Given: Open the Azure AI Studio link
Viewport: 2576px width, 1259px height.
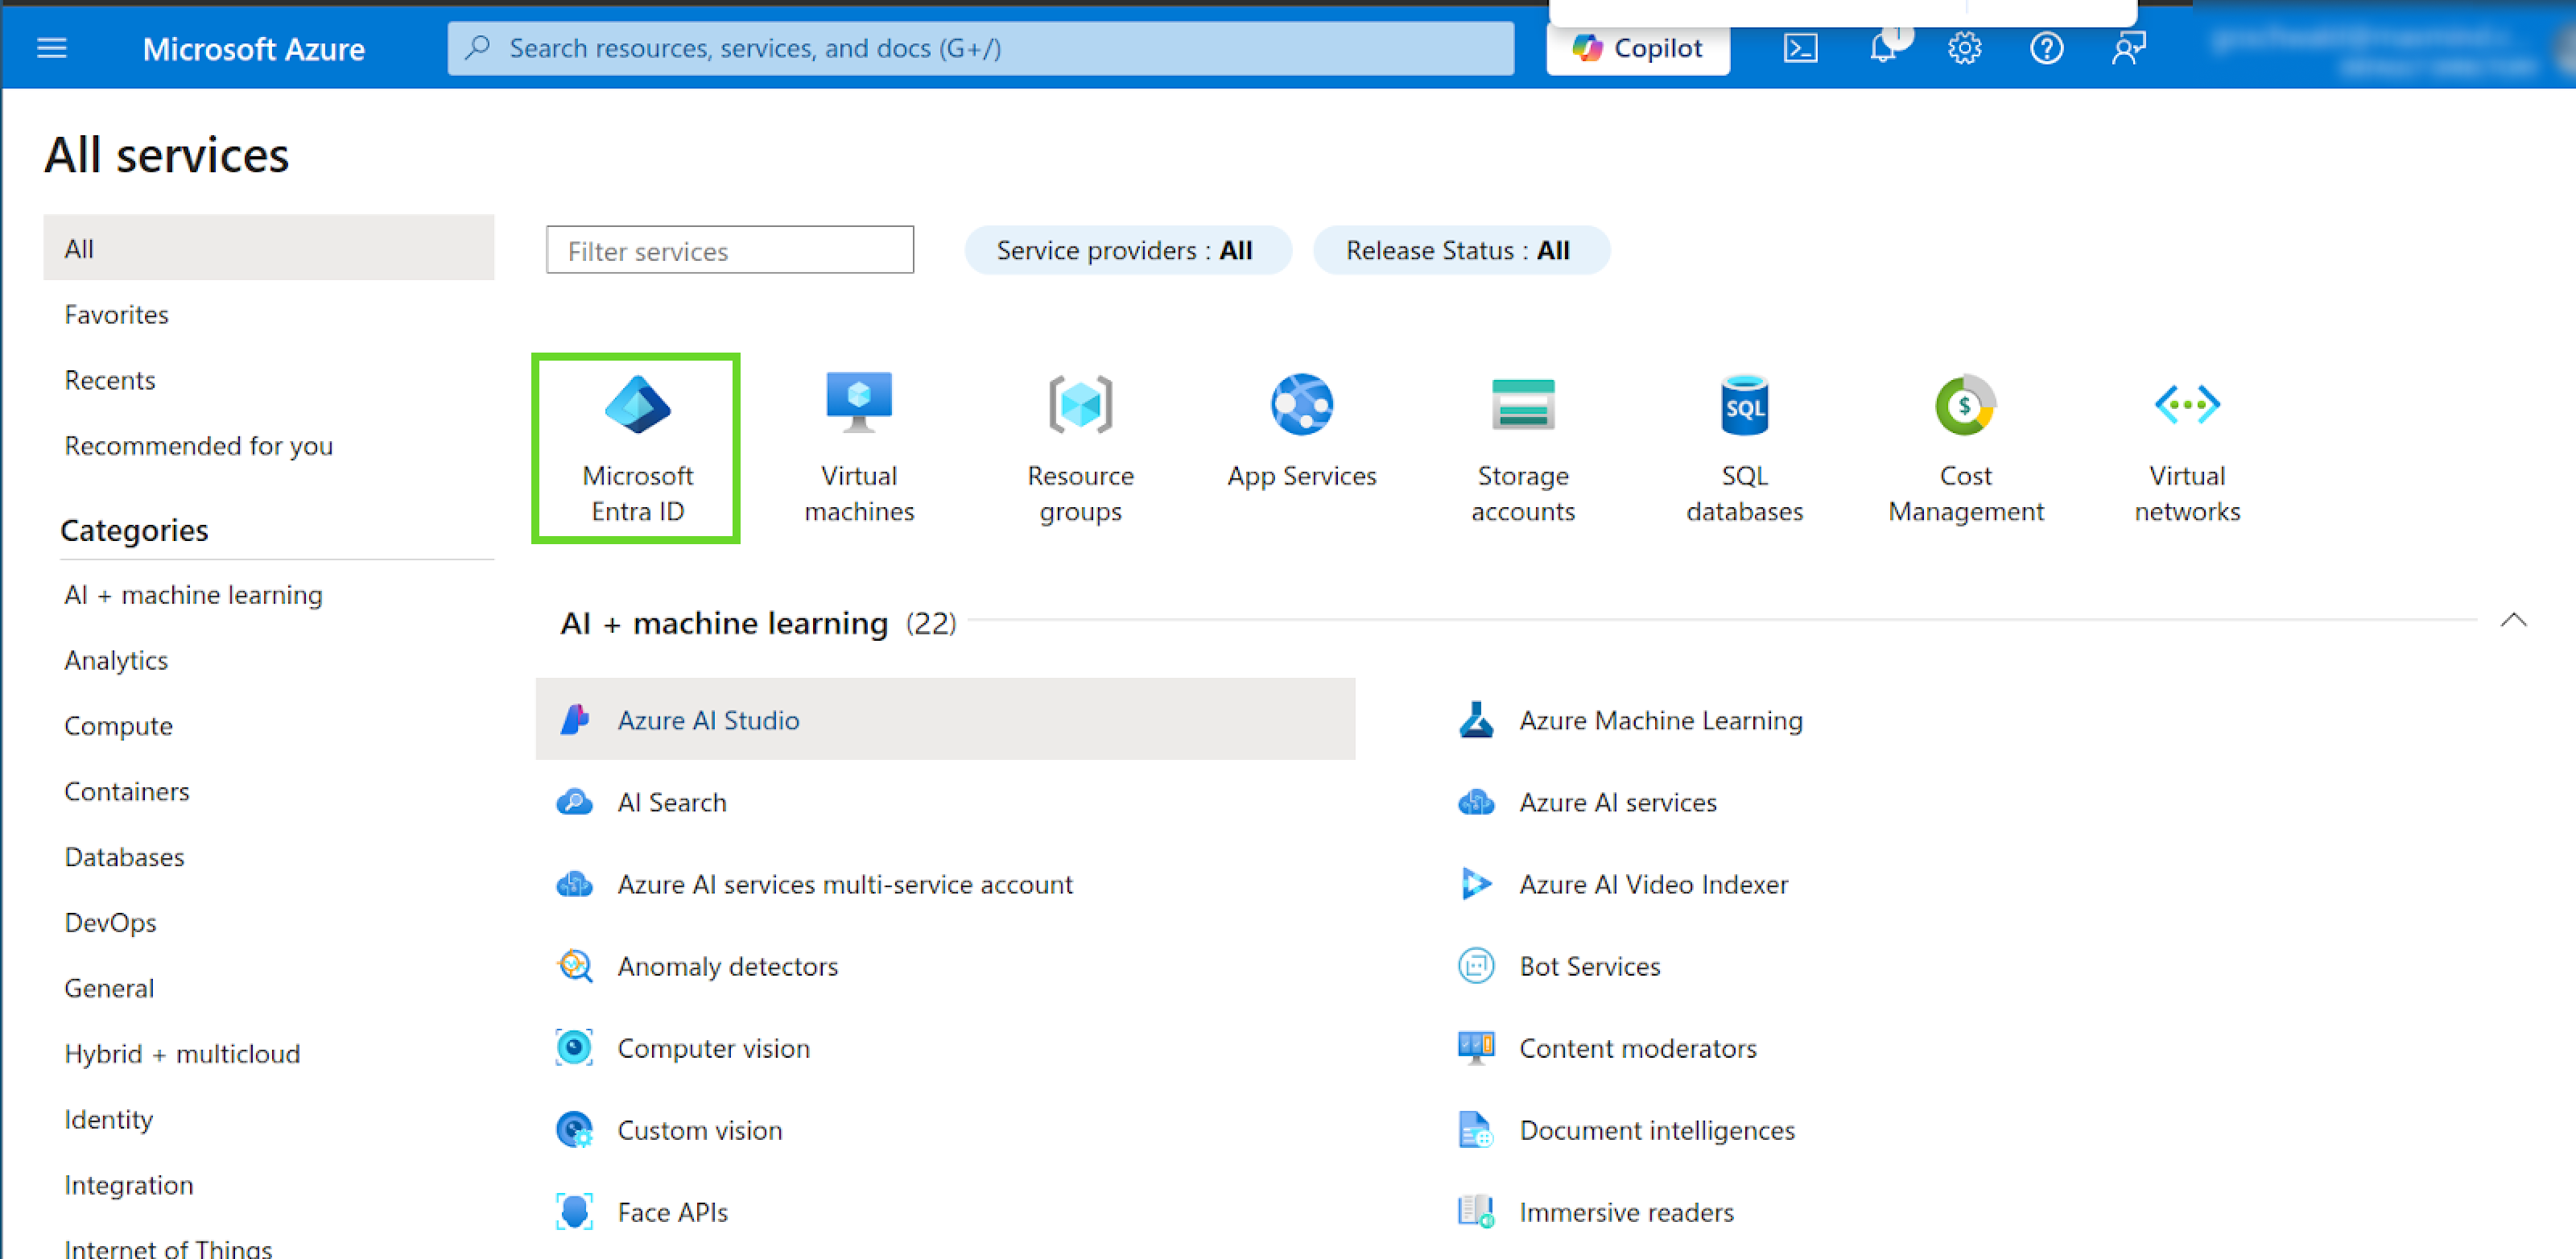Looking at the screenshot, I should click(708, 720).
